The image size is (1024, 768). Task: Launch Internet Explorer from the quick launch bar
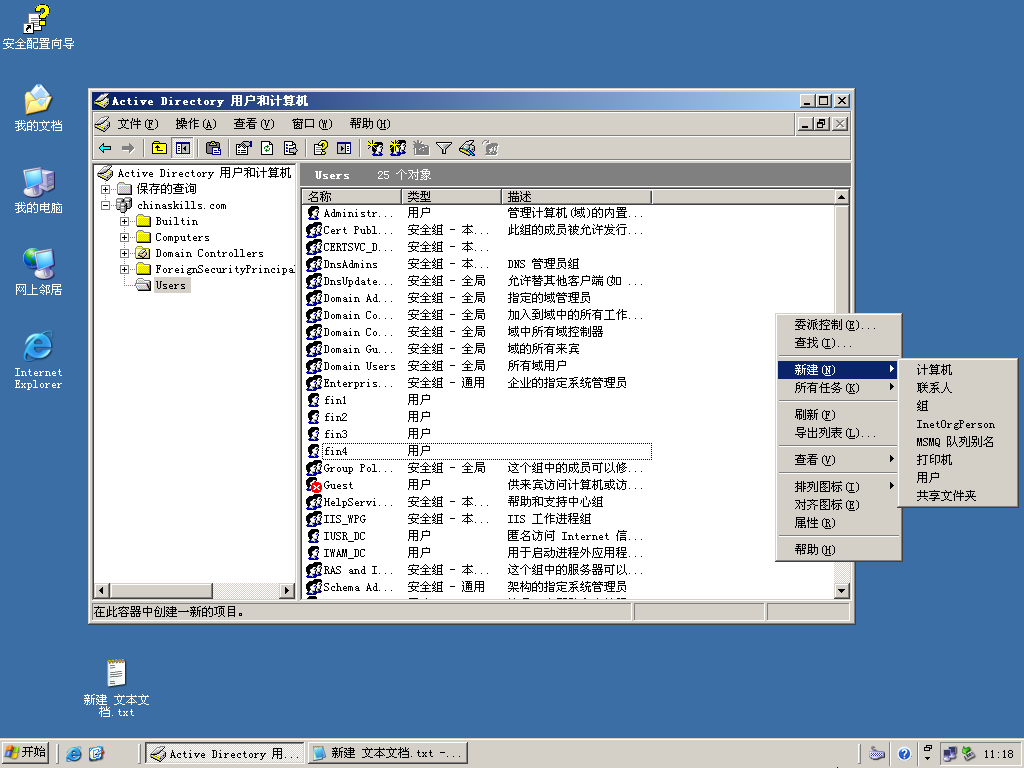click(x=74, y=754)
